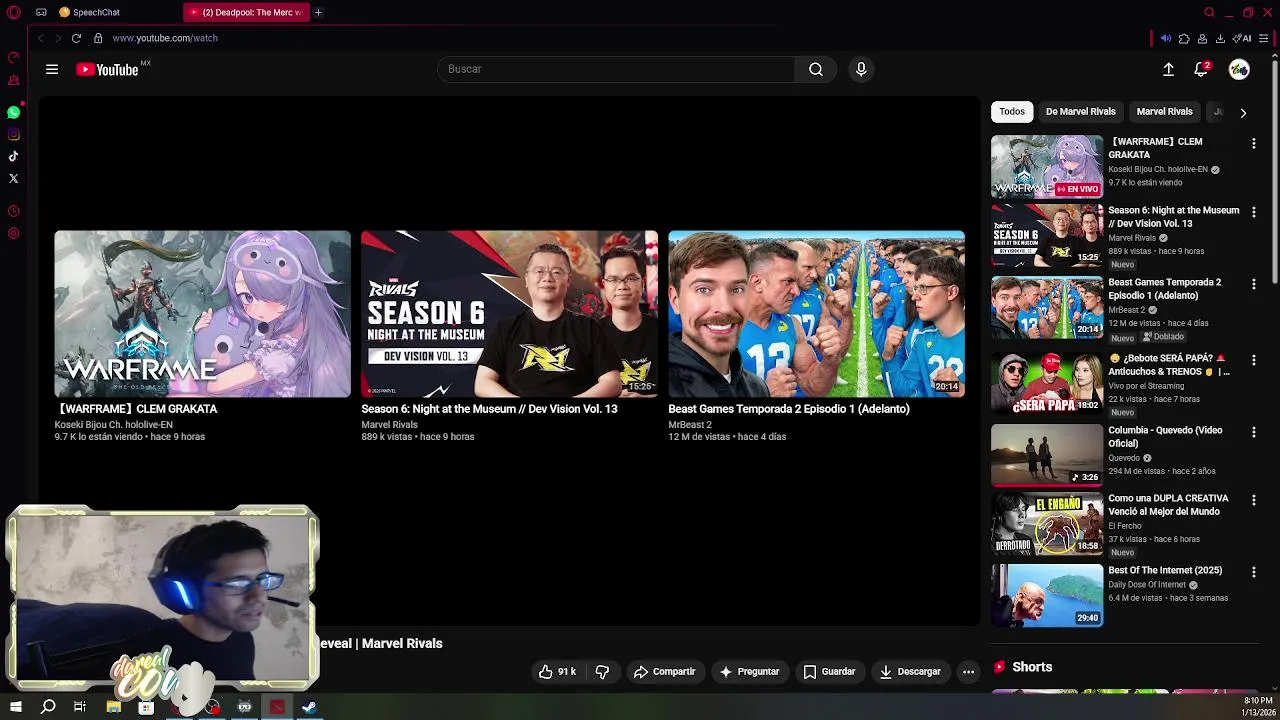Open the X (Twitter) sidebar icon

(13, 178)
